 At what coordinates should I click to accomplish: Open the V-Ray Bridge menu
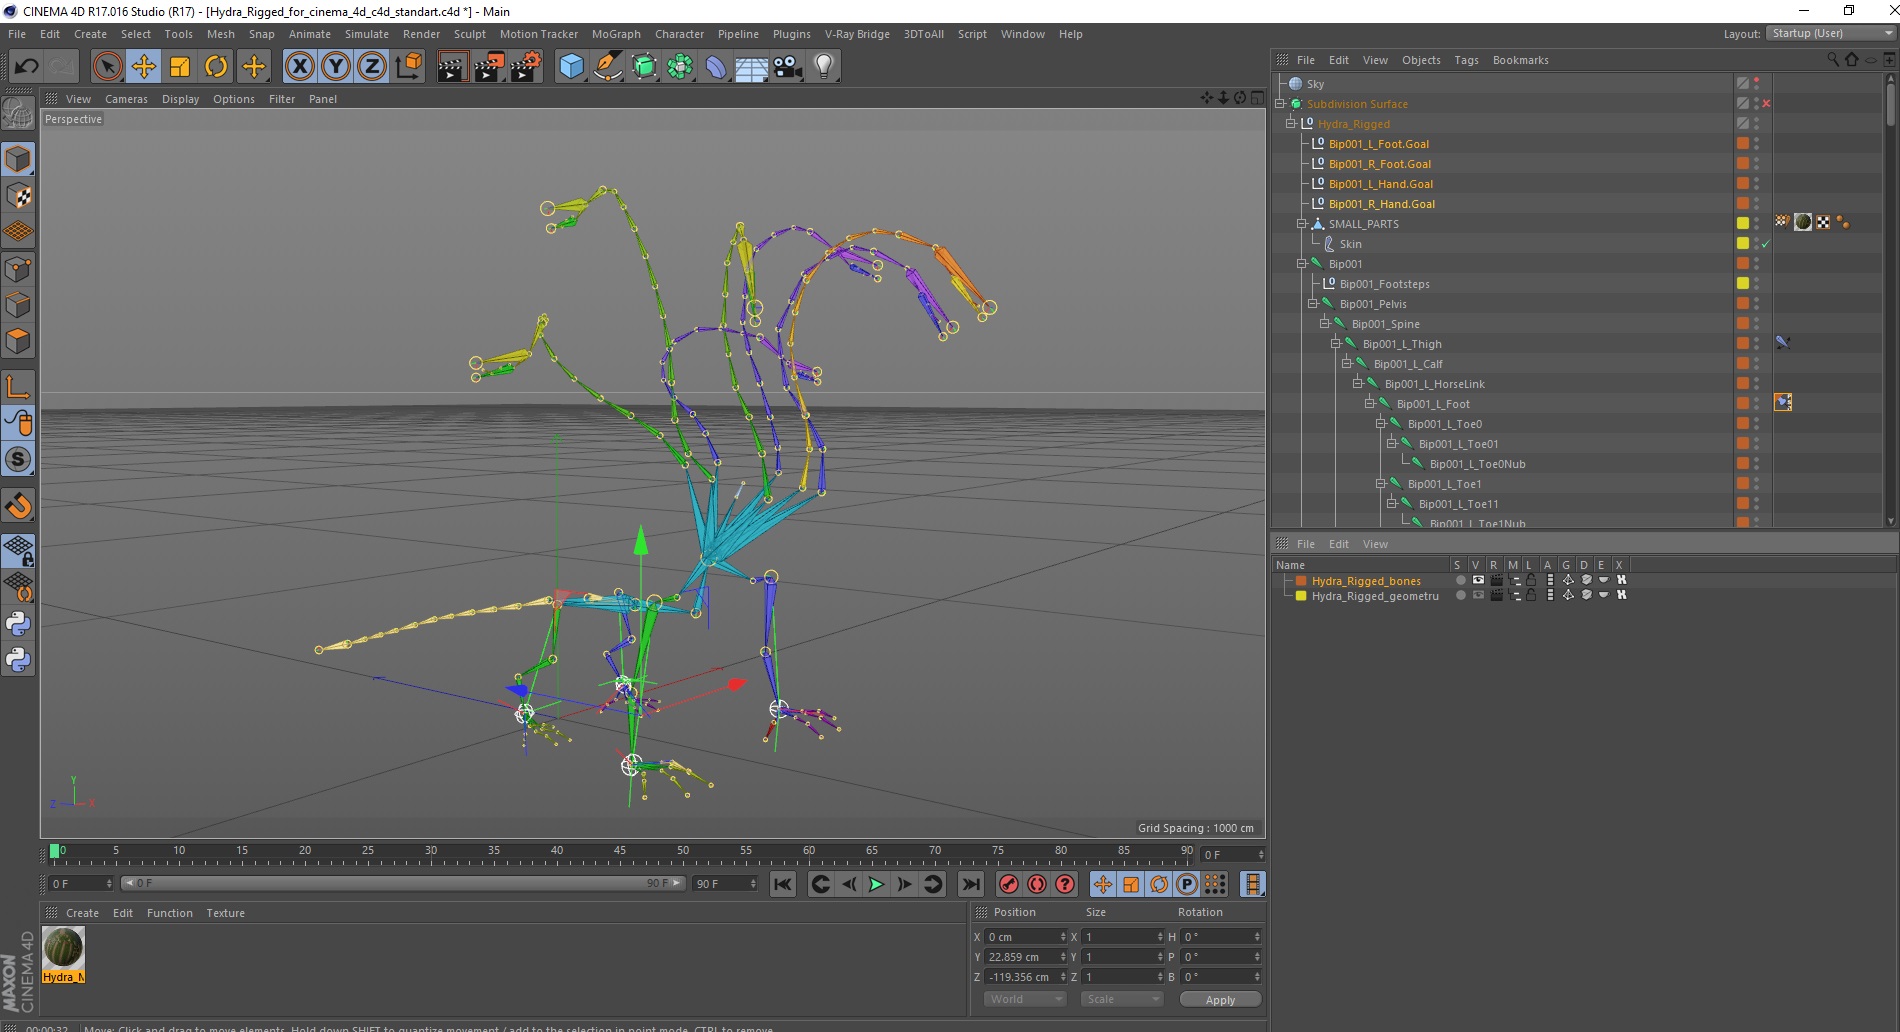pyautogui.click(x=857, y=34)
